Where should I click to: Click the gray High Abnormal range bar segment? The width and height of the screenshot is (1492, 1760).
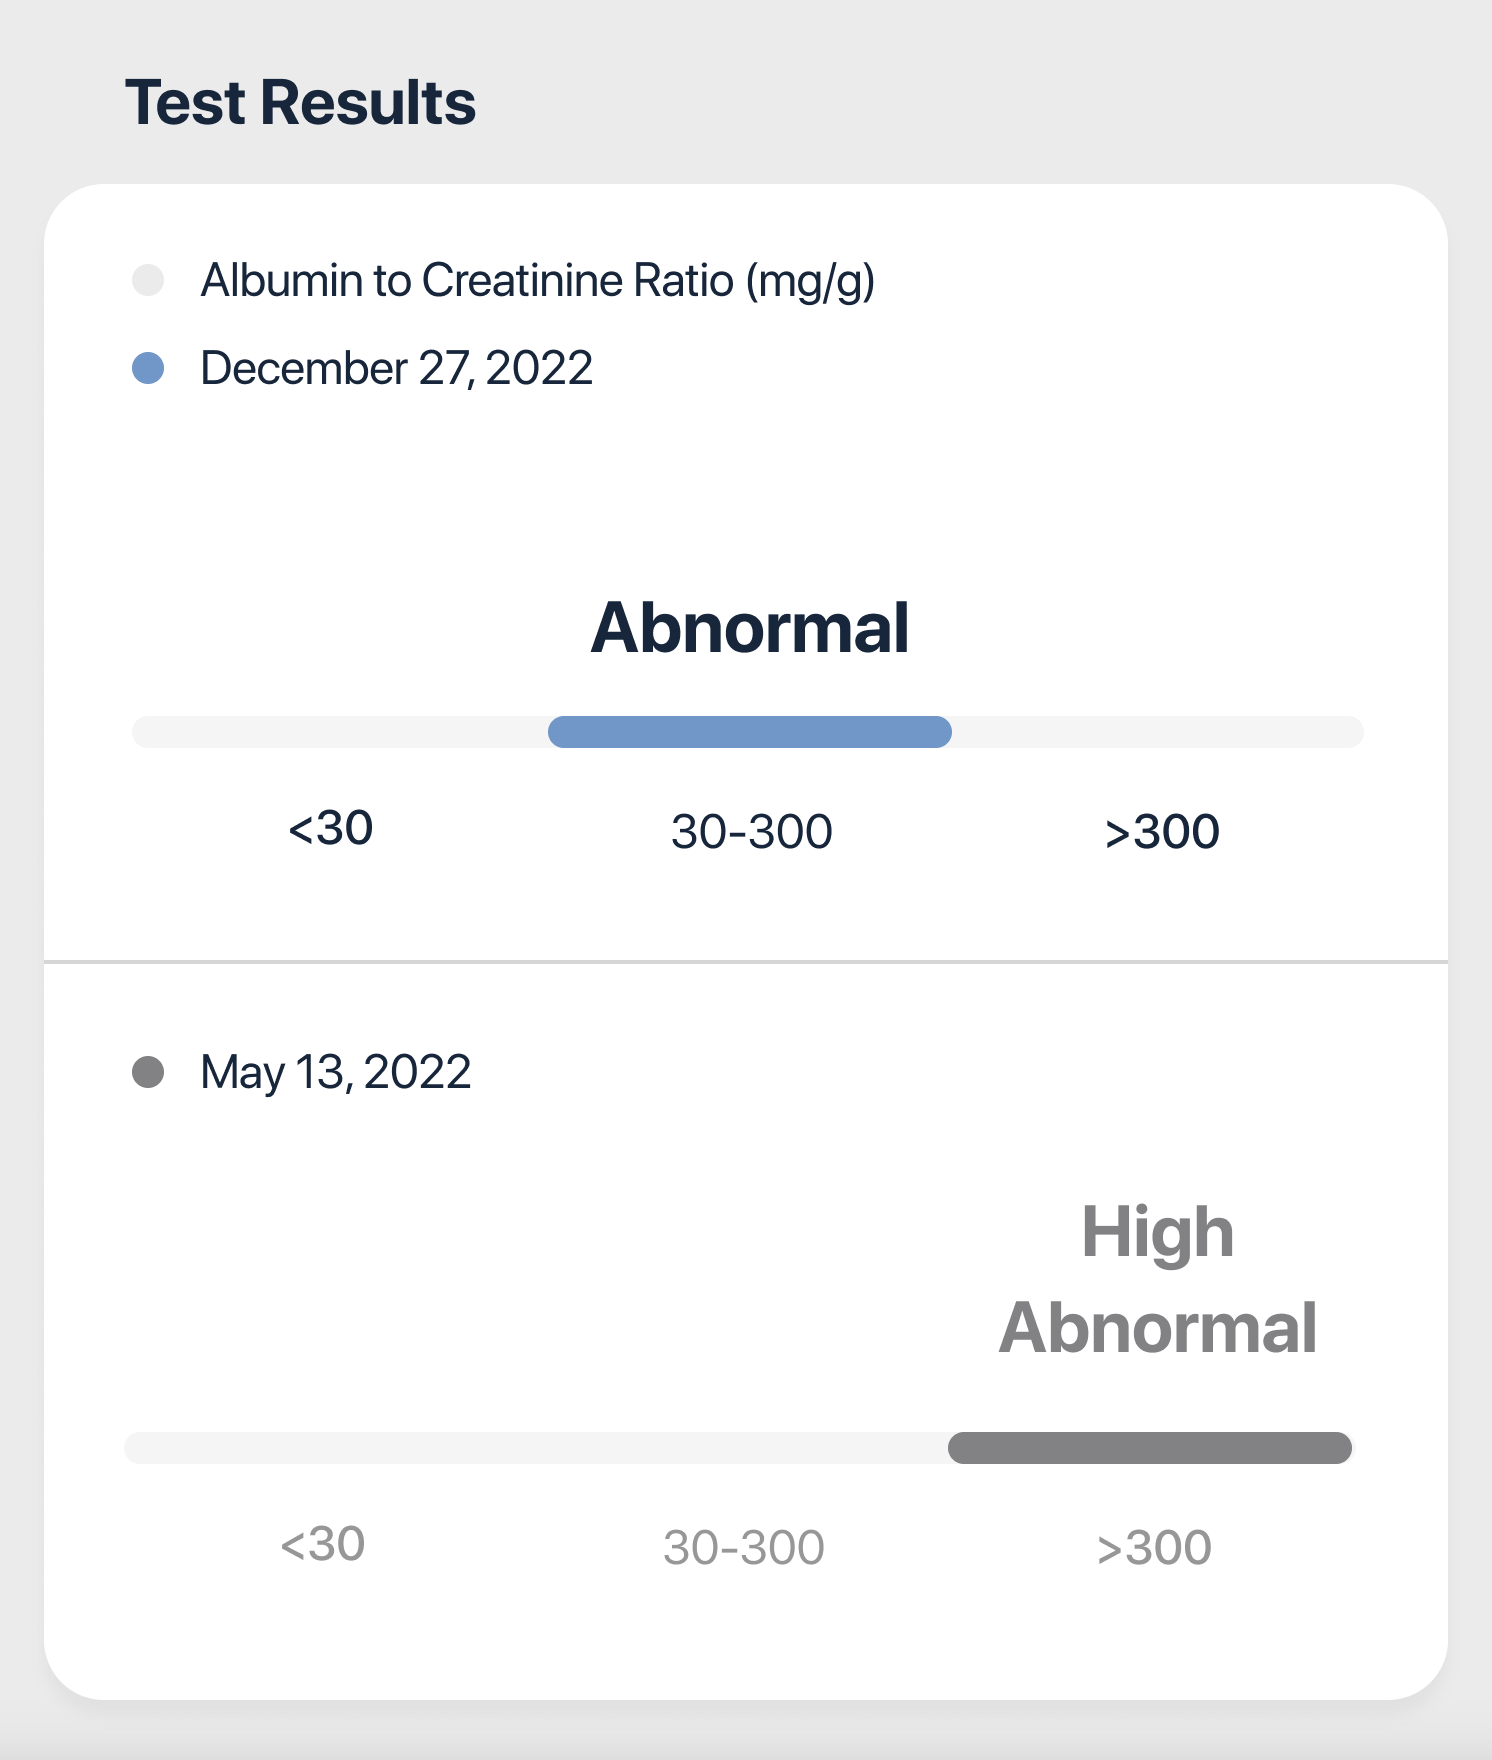pos(1150,1448)
